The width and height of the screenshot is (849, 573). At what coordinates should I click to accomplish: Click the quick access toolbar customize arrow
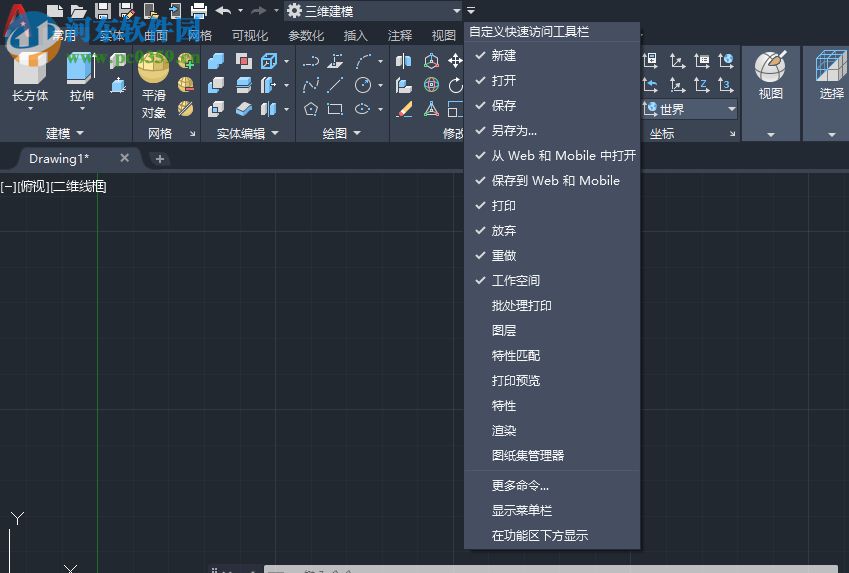[471, 10]
